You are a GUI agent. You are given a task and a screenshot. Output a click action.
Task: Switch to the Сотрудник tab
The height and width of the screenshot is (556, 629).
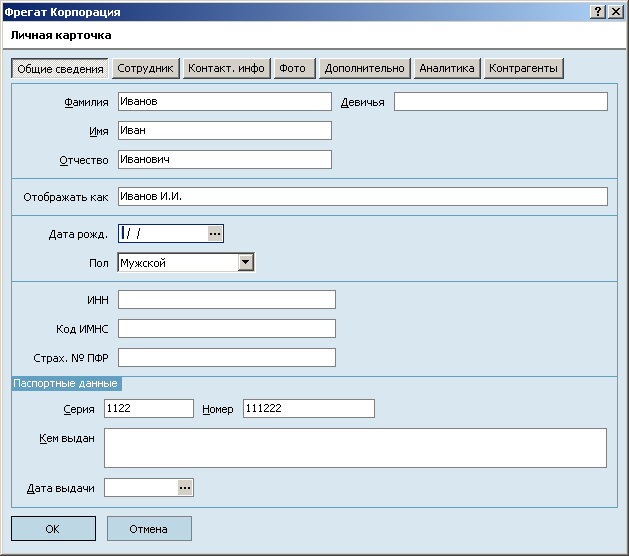[145, 69]
